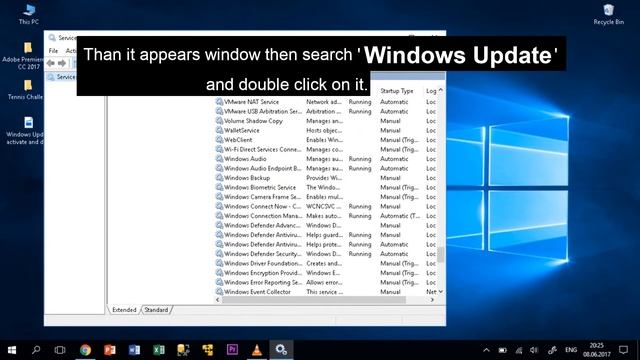Open the clock and date flyout
Image resolution: width=640 pixels, height=360 pixels.
597,350
